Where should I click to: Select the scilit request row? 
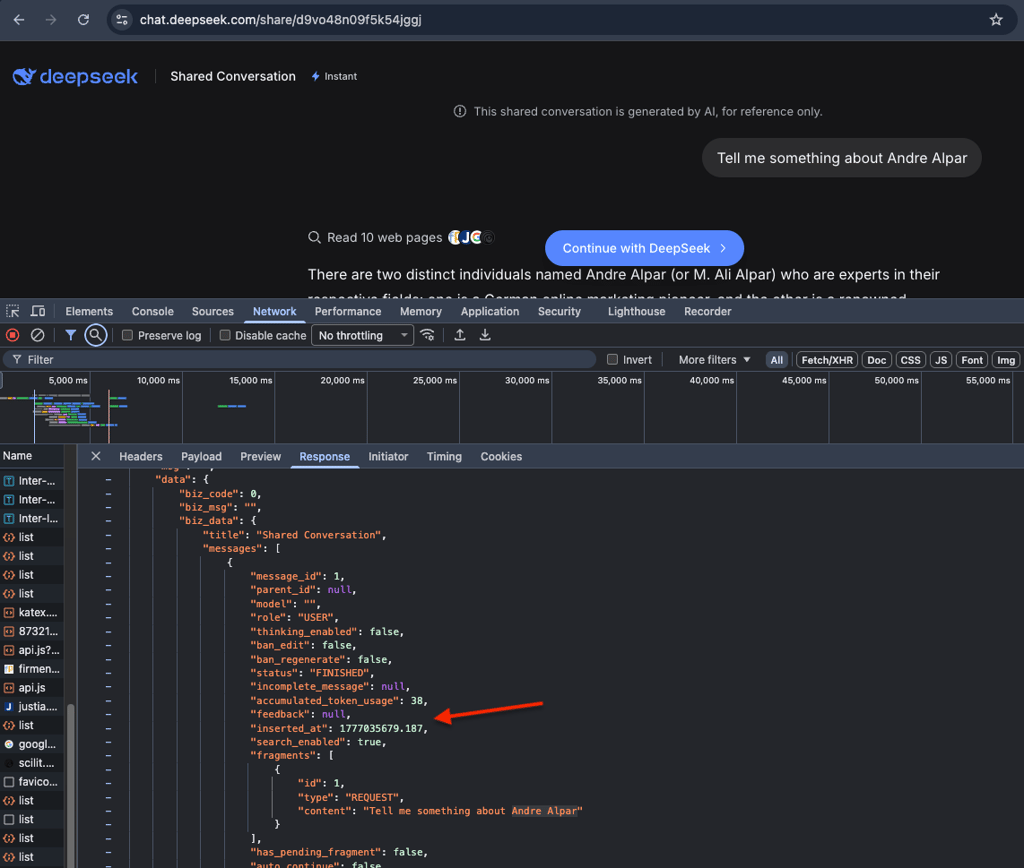pos(32,762)
